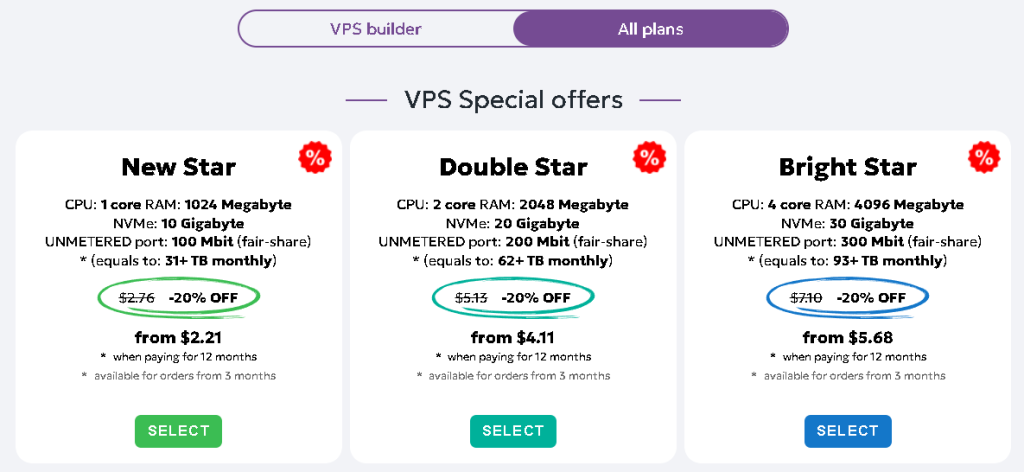
Task: Open the All plans tab
Action: [x=650, y=29]
